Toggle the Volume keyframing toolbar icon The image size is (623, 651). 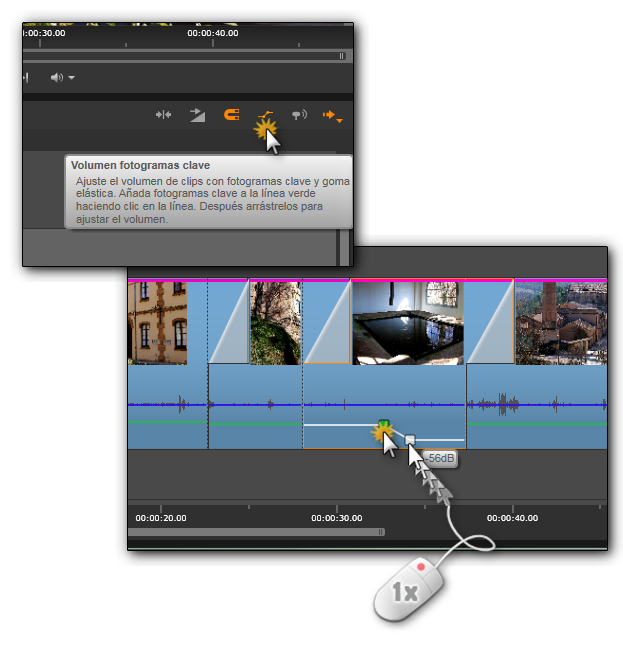click(x=265, y=114)
